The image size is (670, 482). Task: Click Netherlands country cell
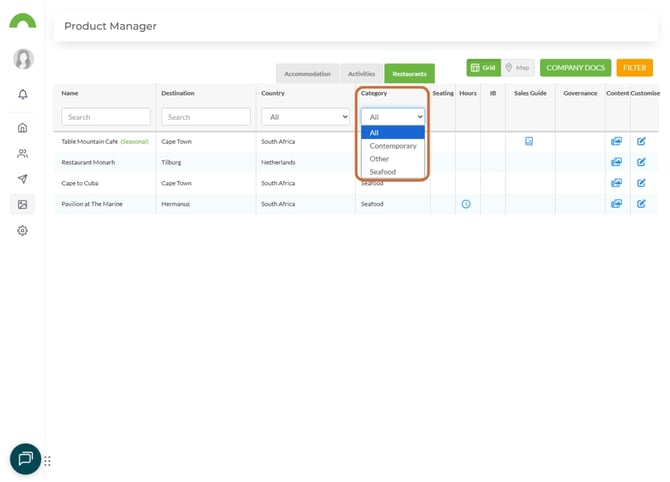click(x=278, y=162)
